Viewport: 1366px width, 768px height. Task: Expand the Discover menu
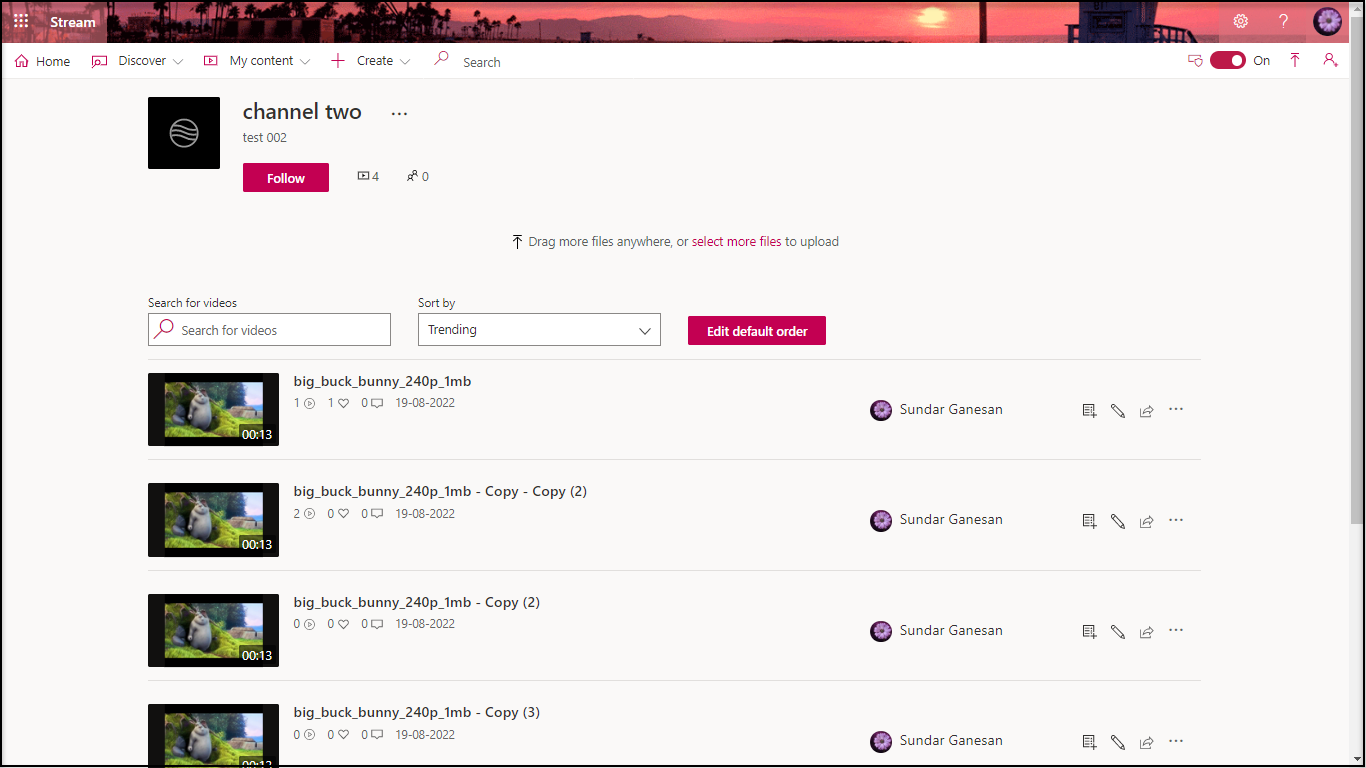coord(137,61)
